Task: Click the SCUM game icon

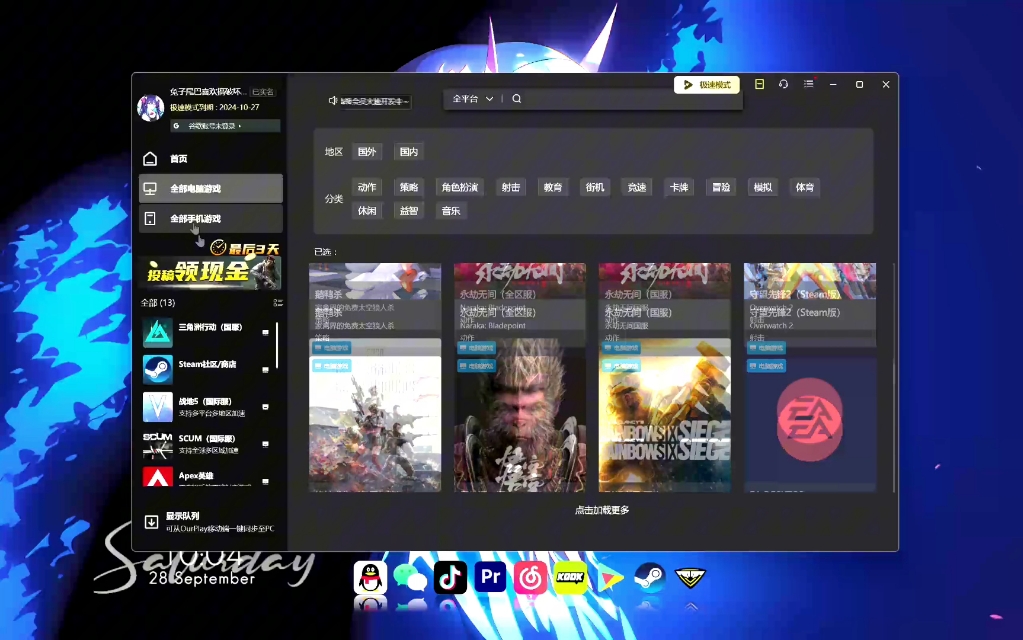Action: click(158, 444)
